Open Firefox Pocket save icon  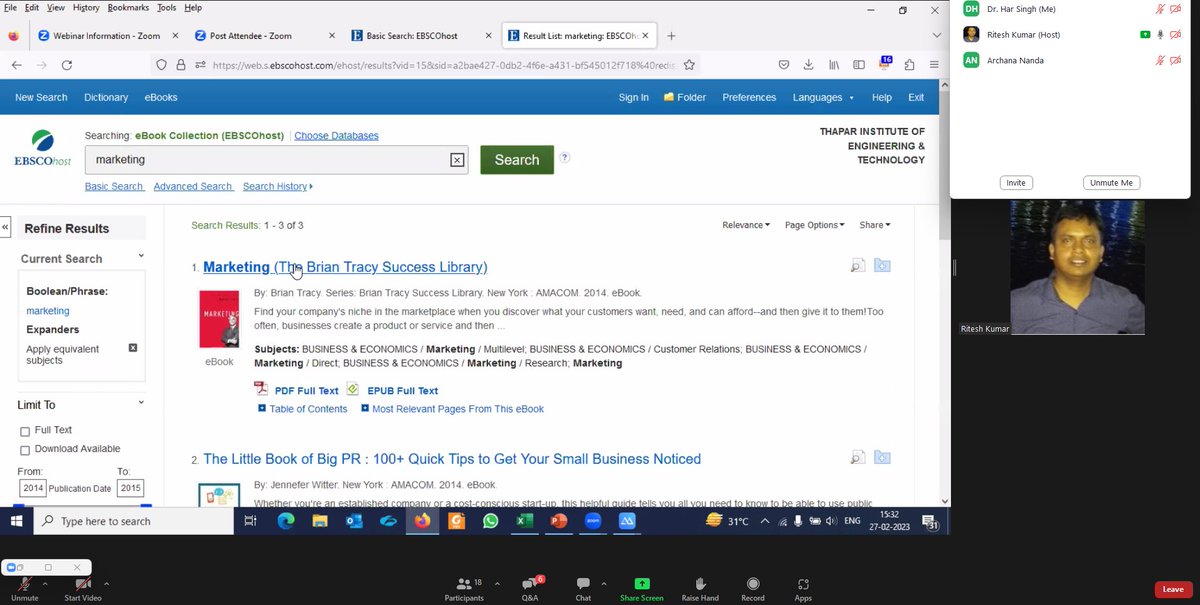point(784,65)
